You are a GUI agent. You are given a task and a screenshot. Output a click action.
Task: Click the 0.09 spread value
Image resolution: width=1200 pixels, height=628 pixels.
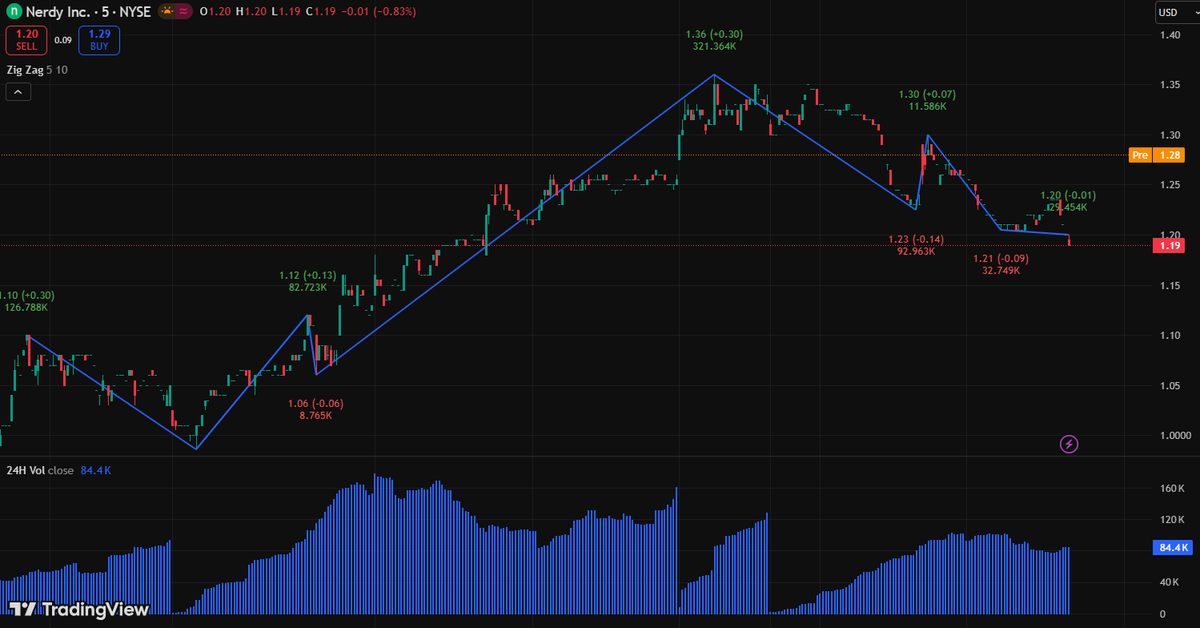coord(63,40)
